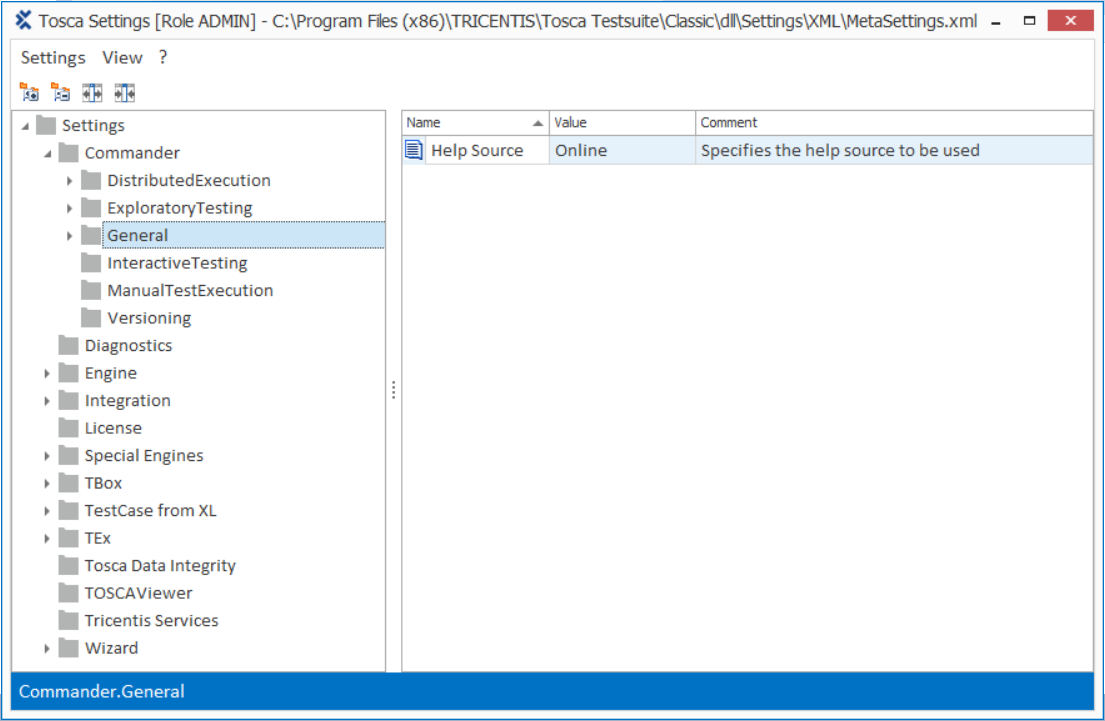Click the expand all tree nodes toolbar icon

tap(29, 93)
